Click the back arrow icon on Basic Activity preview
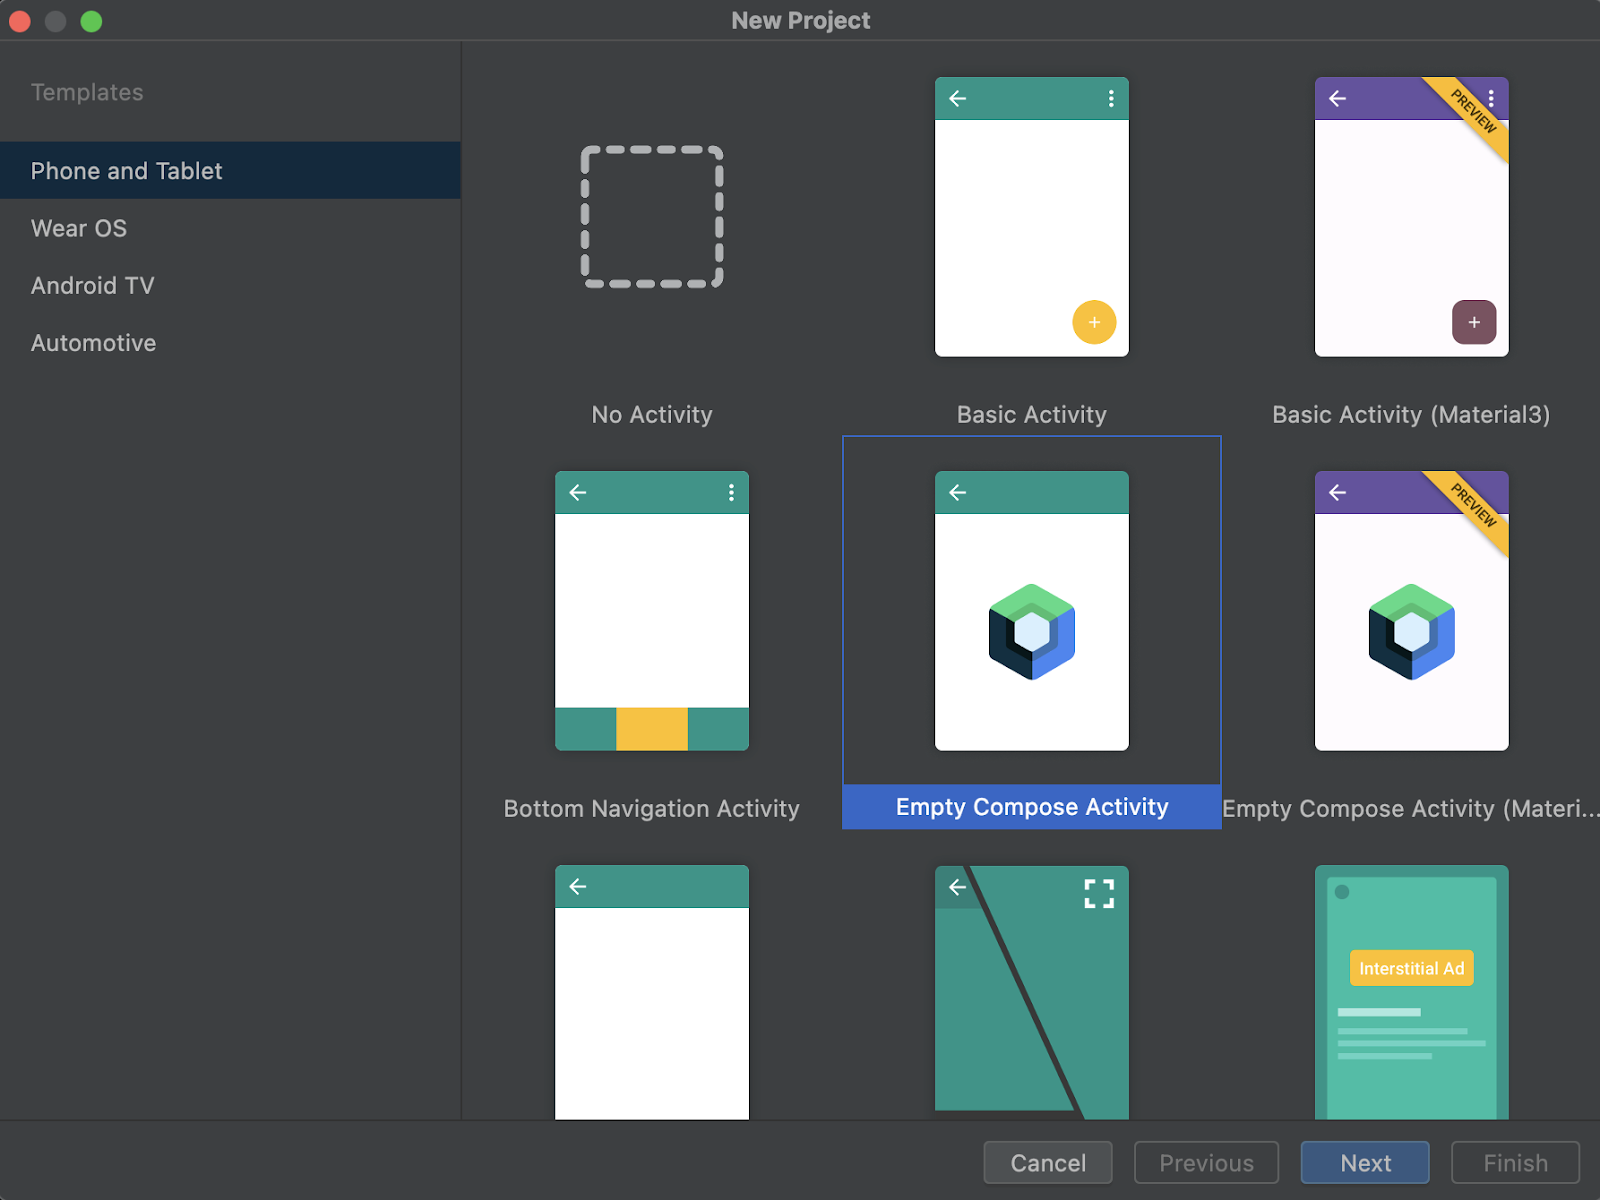This screenshot has height=1200, width=1600. pyautogui.click(x=958, y=98)
